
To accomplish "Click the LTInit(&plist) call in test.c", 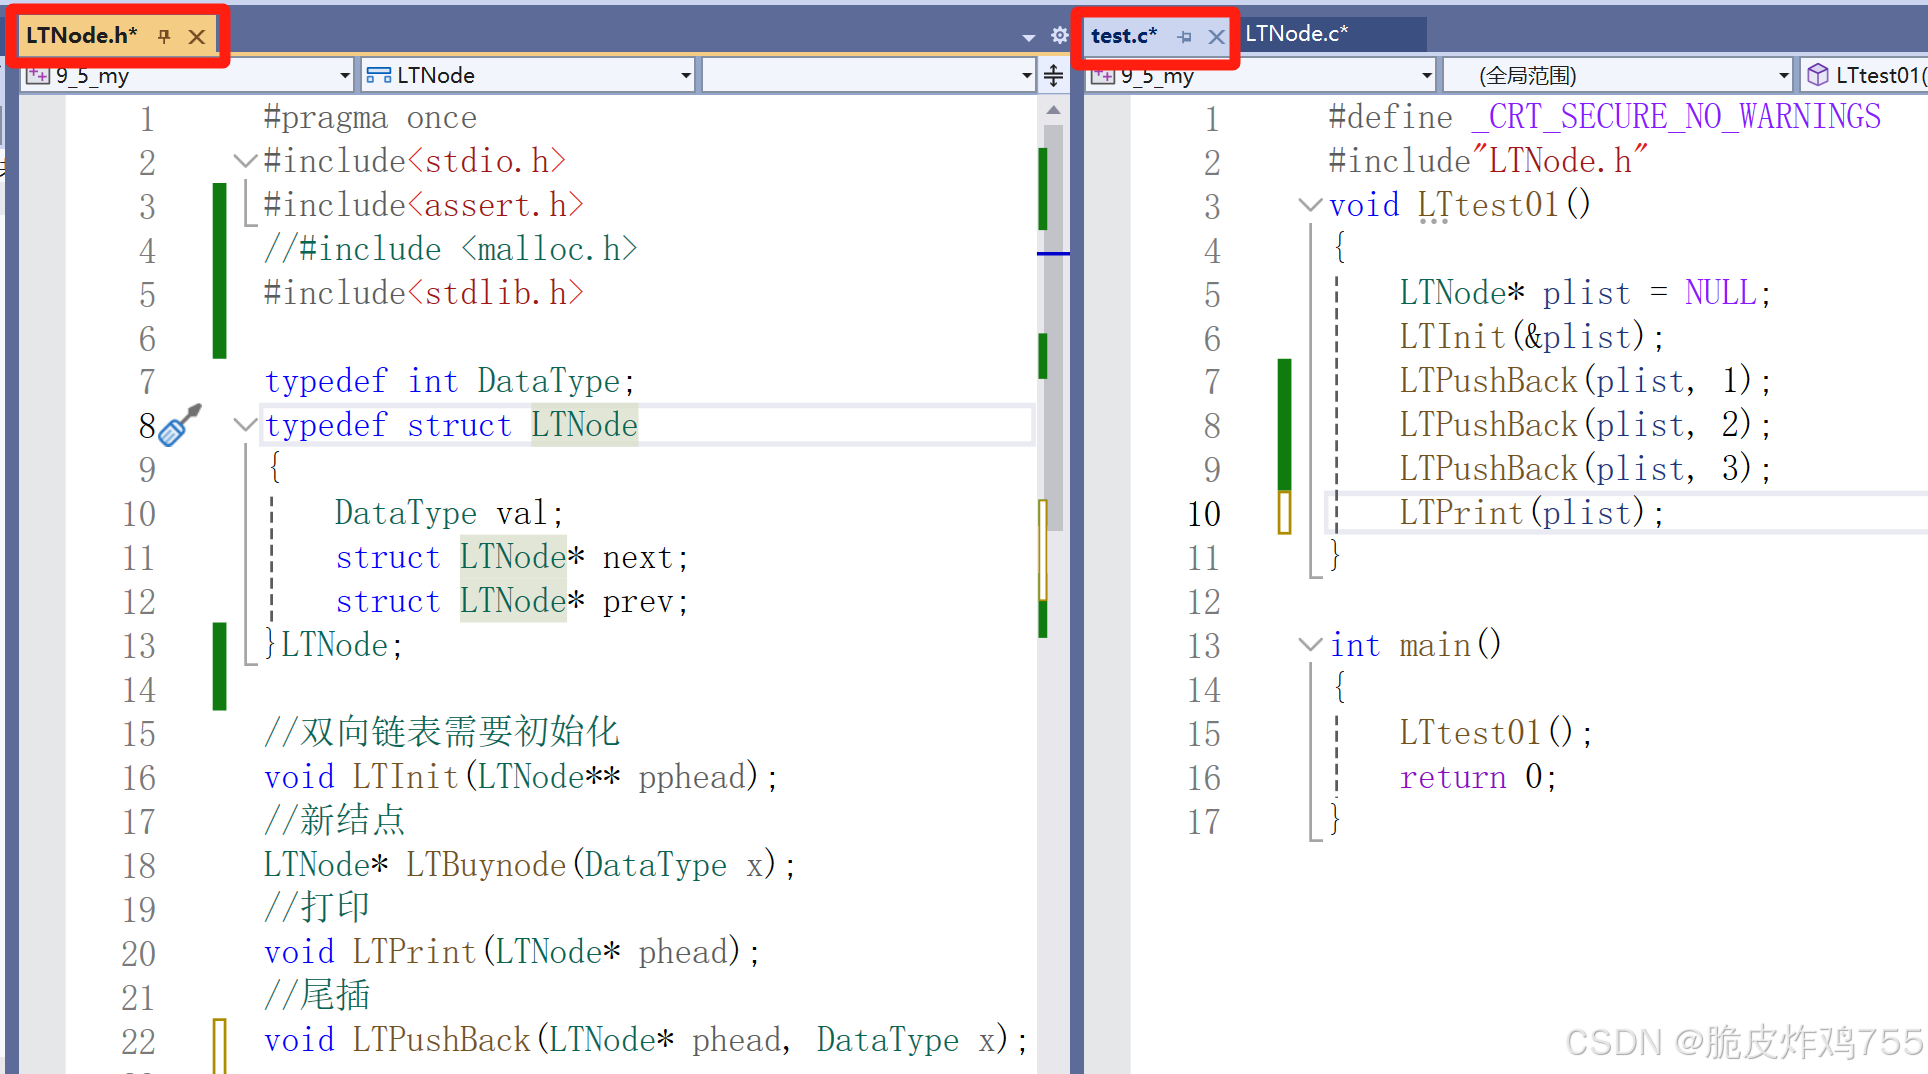I will [x=1532, y=337].
